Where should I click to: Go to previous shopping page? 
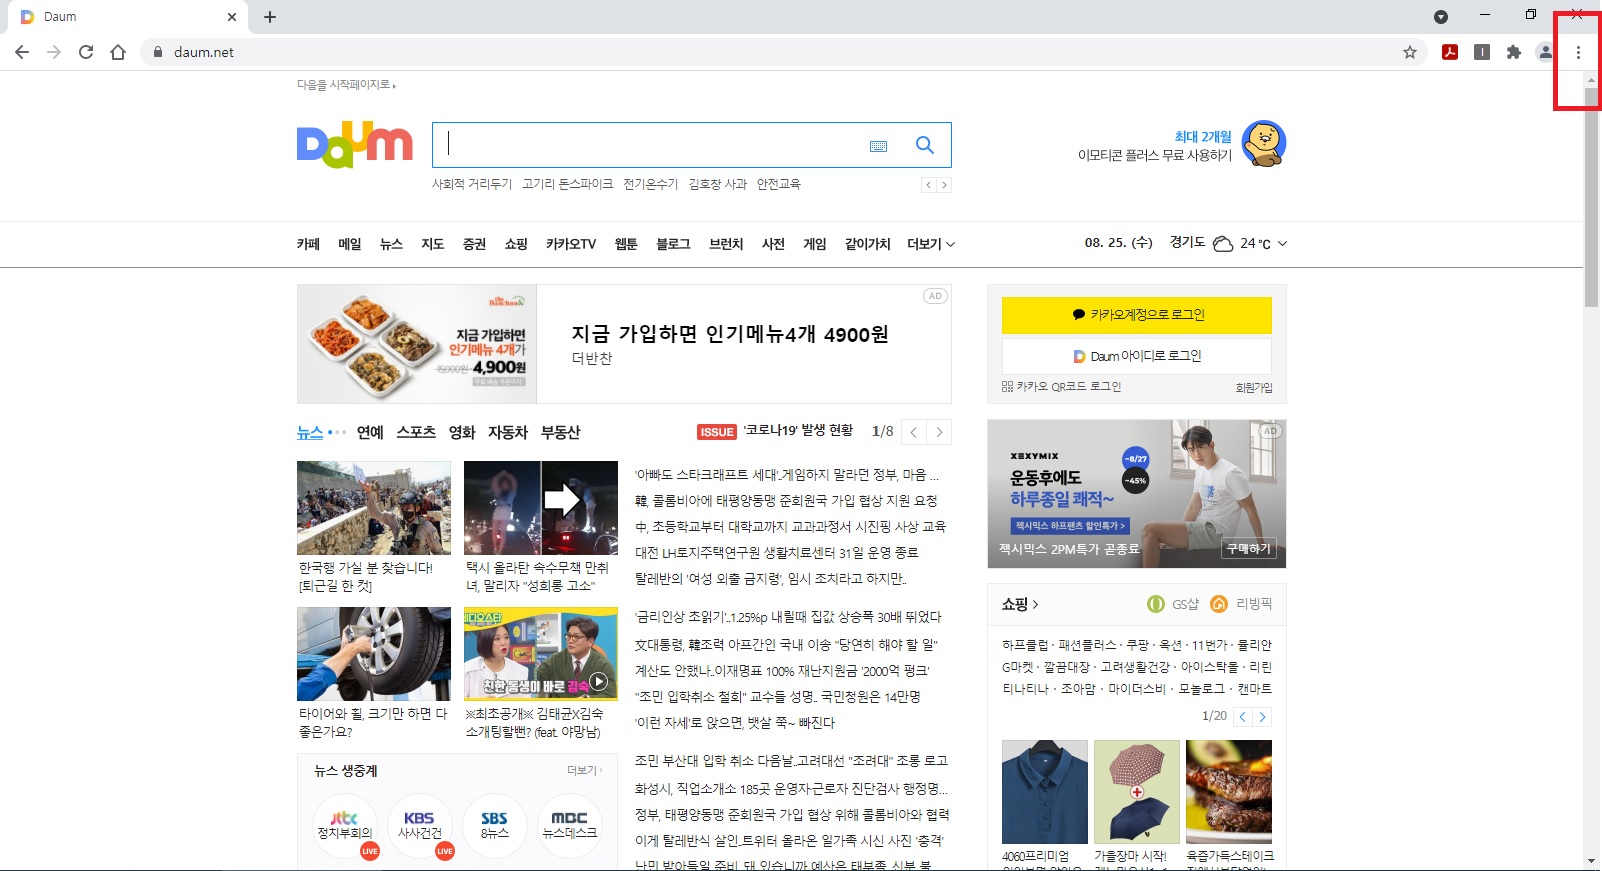pyautogui.click(x=1242, y=717)
